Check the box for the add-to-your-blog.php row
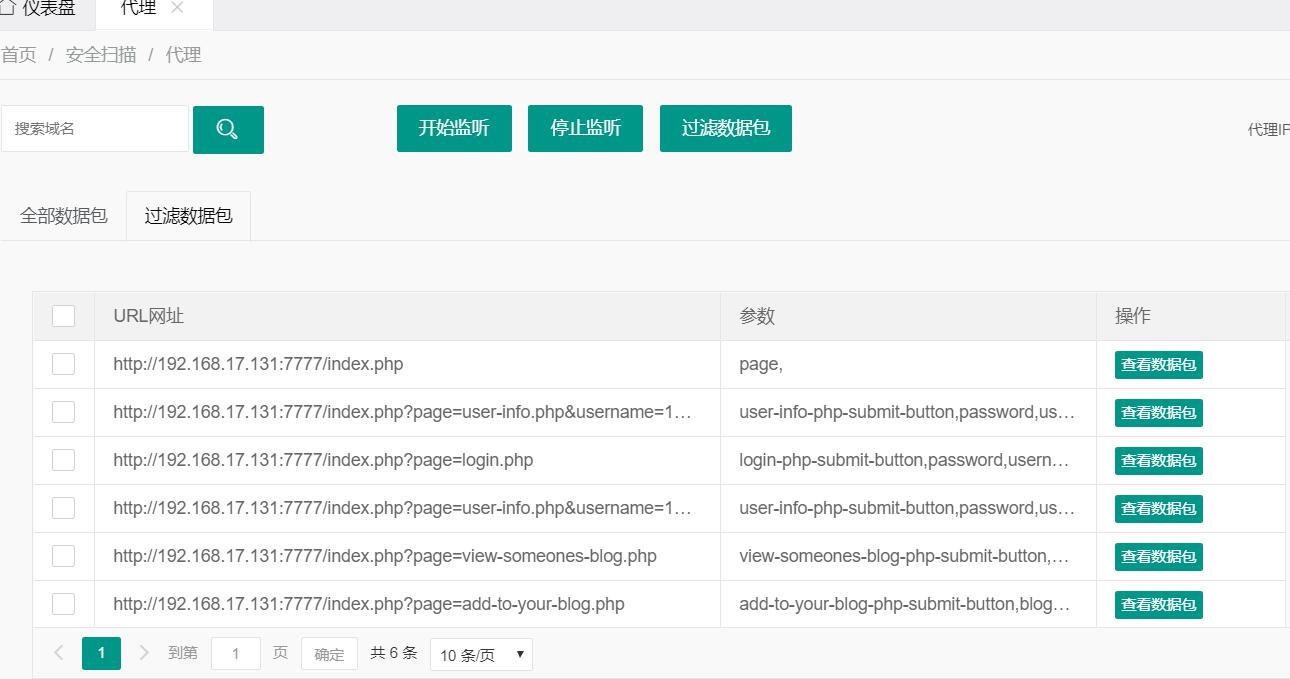This screenshot has height=679, width=1290. click(x=63, y=604)
